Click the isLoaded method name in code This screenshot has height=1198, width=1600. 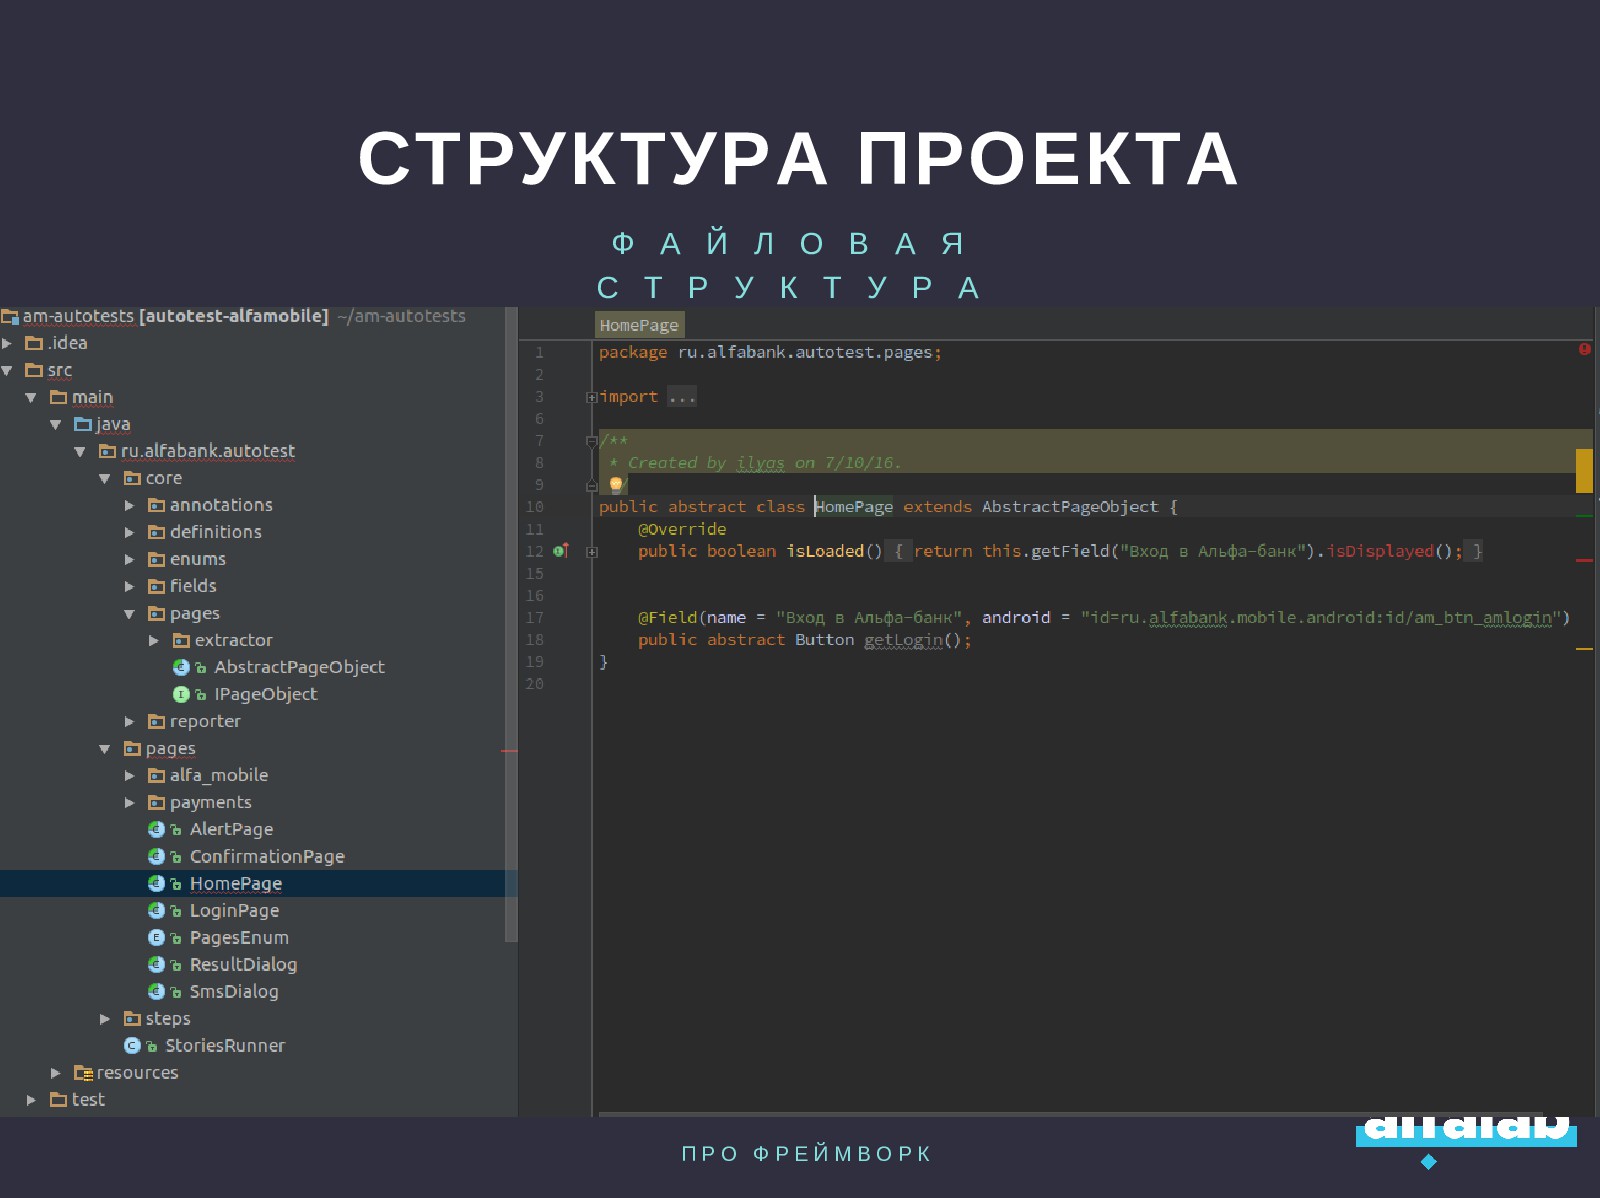coord(825,551)
